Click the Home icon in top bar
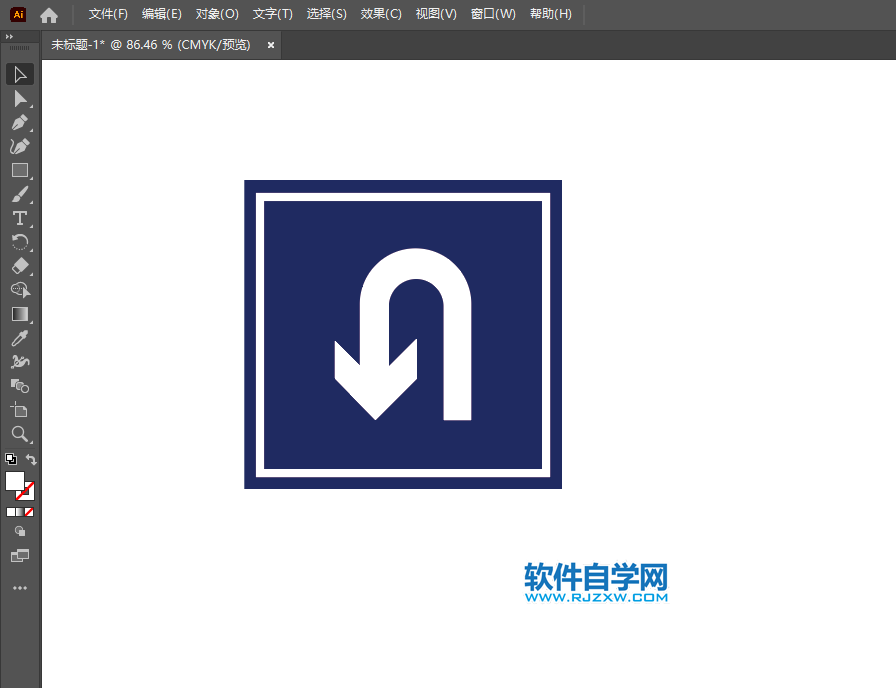This screenshot has width=896, height=688. 48,14
